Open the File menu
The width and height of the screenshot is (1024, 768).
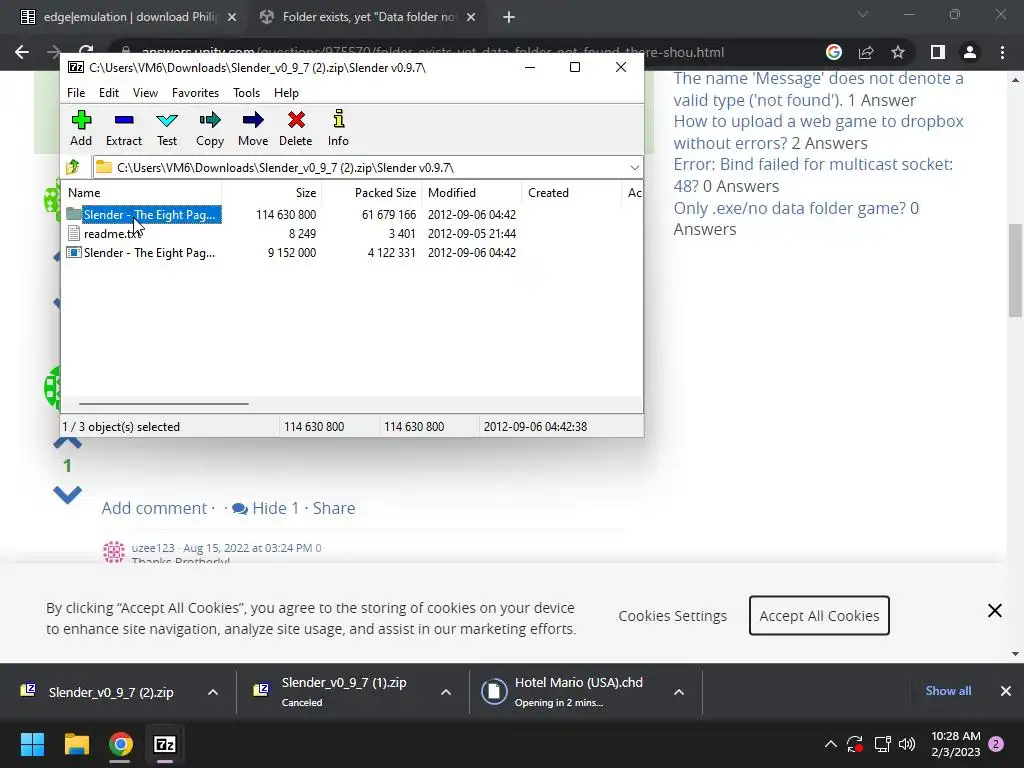point(76,93)
